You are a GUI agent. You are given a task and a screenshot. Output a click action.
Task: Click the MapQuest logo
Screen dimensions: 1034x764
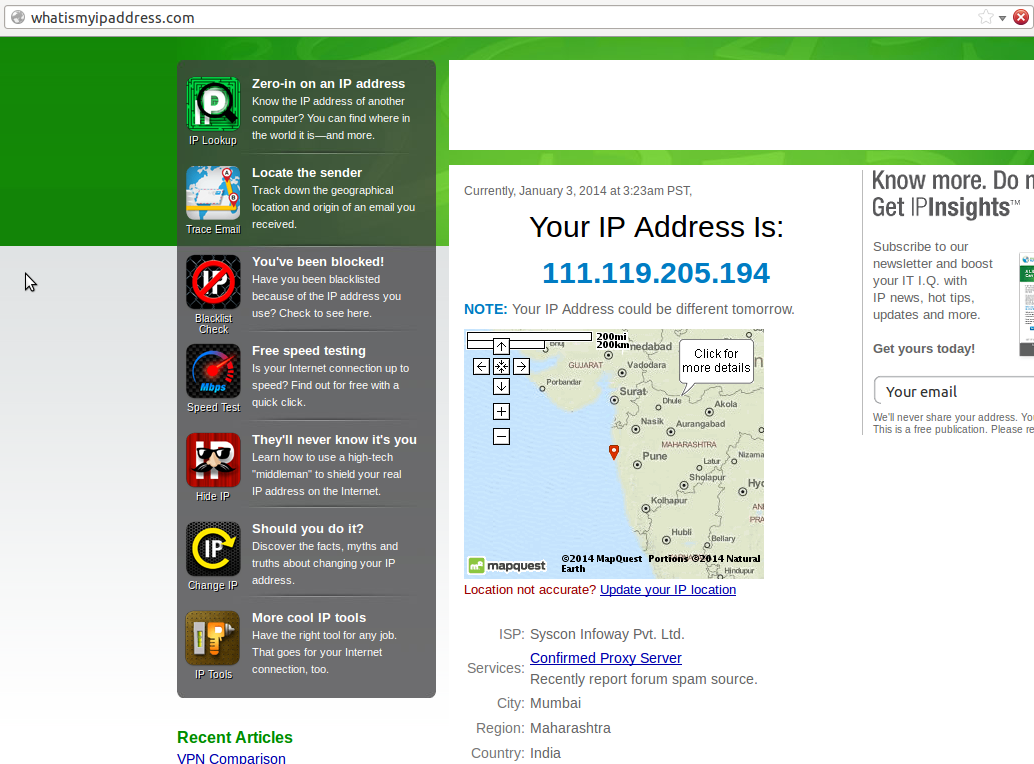tap(507, 566)
